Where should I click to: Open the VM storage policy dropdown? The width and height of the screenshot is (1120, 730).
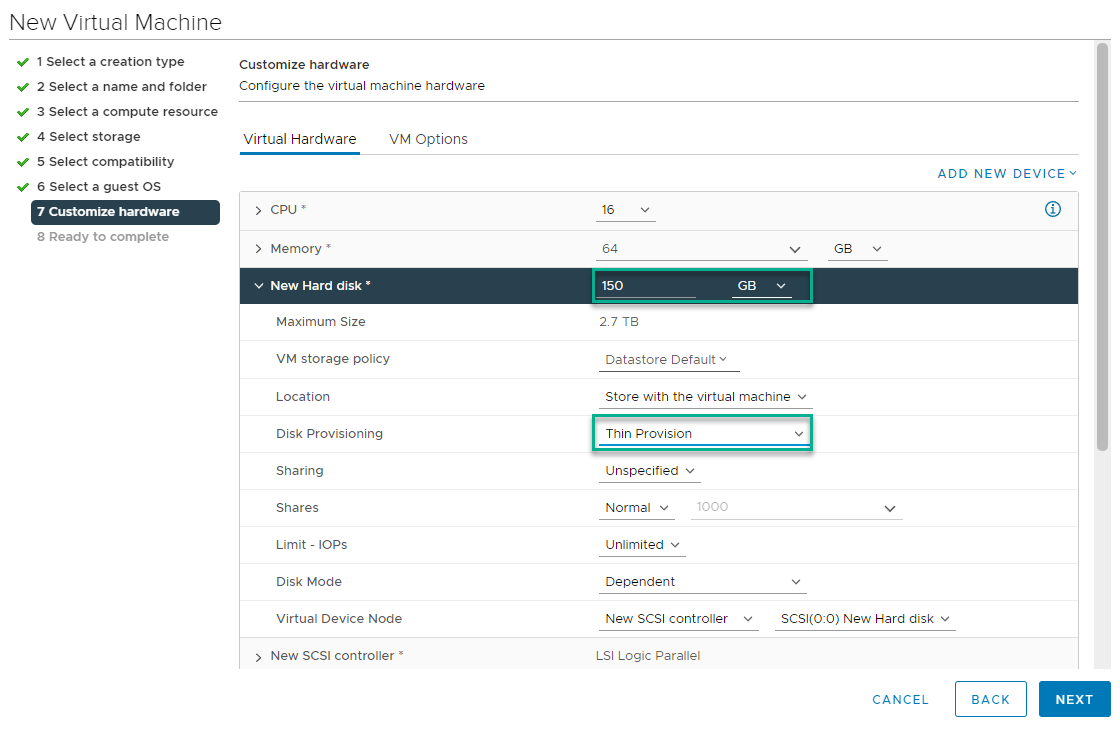click(x=667, y=359)
